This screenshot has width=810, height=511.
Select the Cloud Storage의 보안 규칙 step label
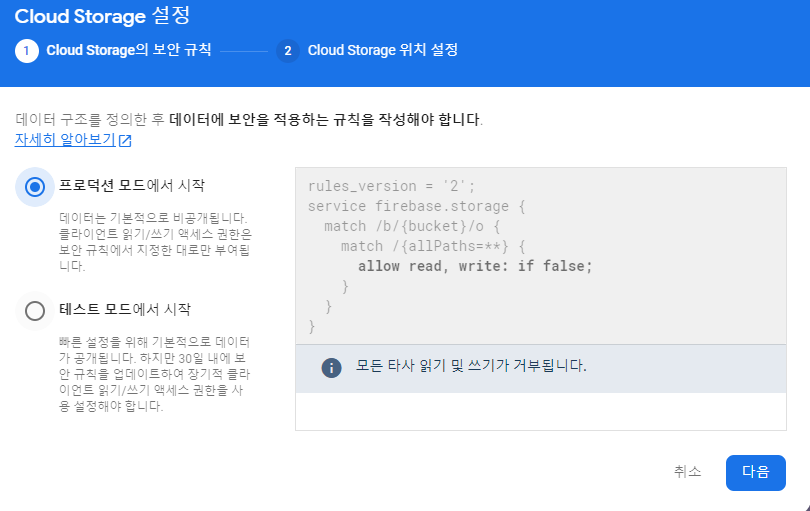129,50
